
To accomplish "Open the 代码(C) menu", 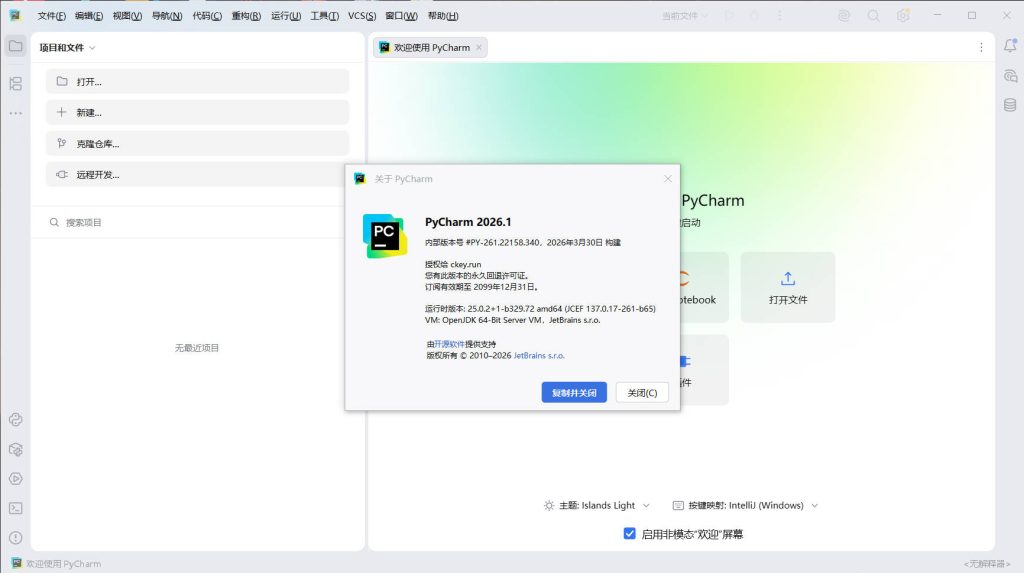I will pos(207,16).
